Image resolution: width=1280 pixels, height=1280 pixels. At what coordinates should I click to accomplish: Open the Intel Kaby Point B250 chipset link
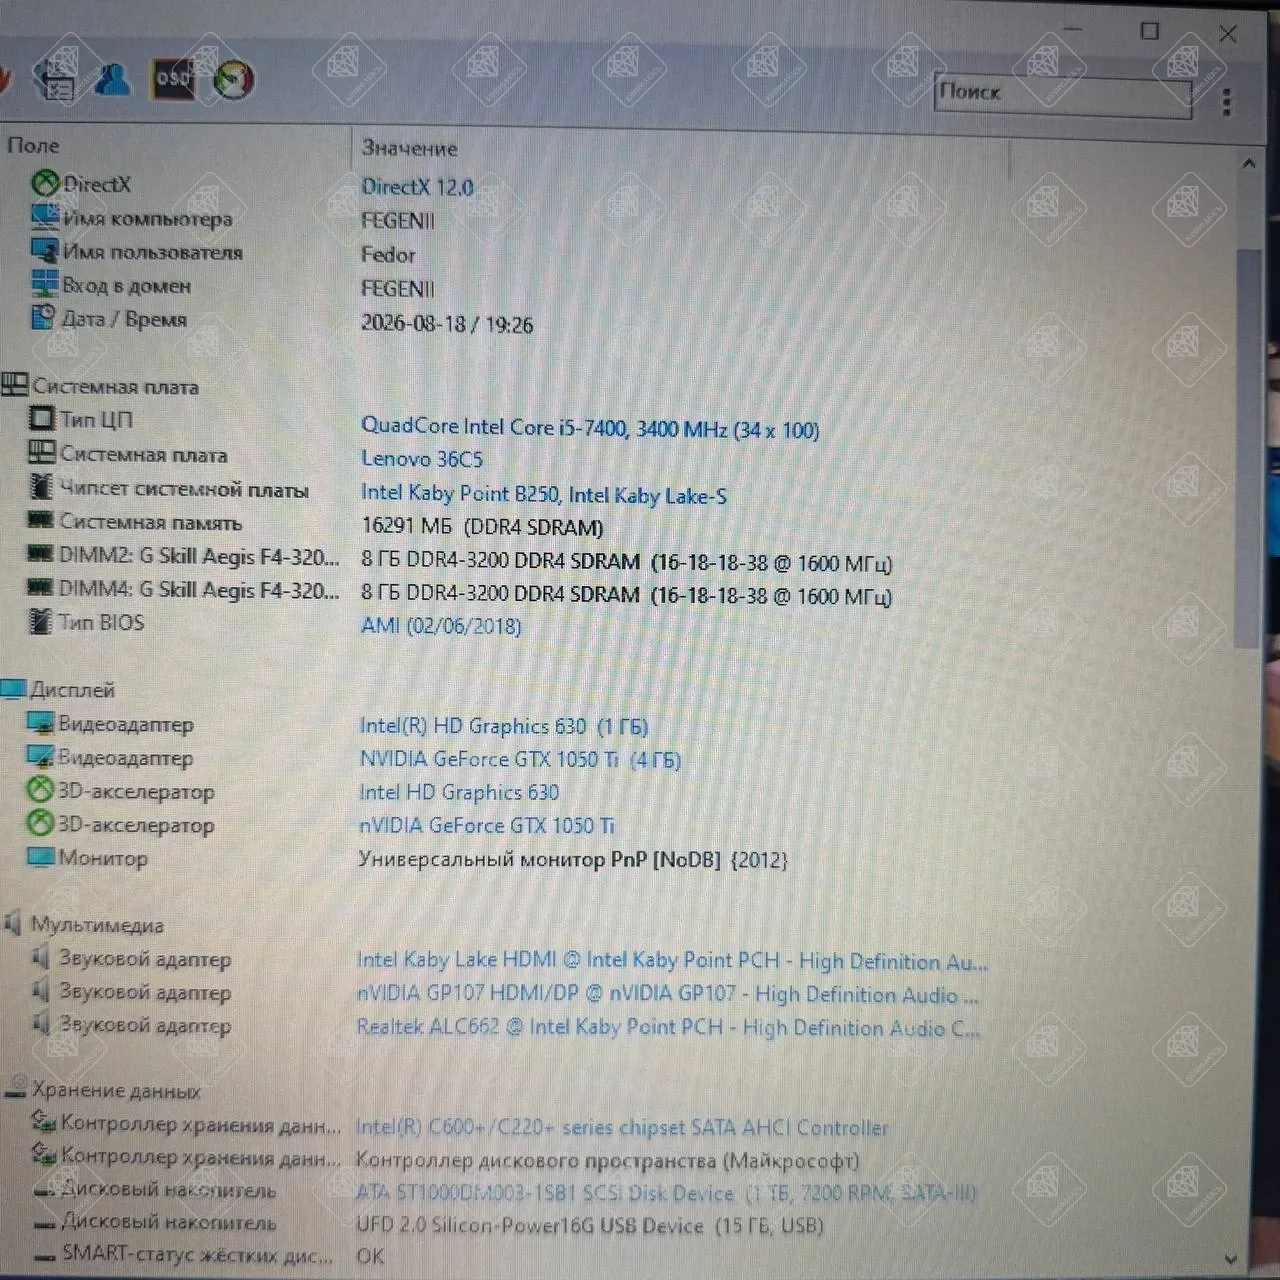(544, 494)
